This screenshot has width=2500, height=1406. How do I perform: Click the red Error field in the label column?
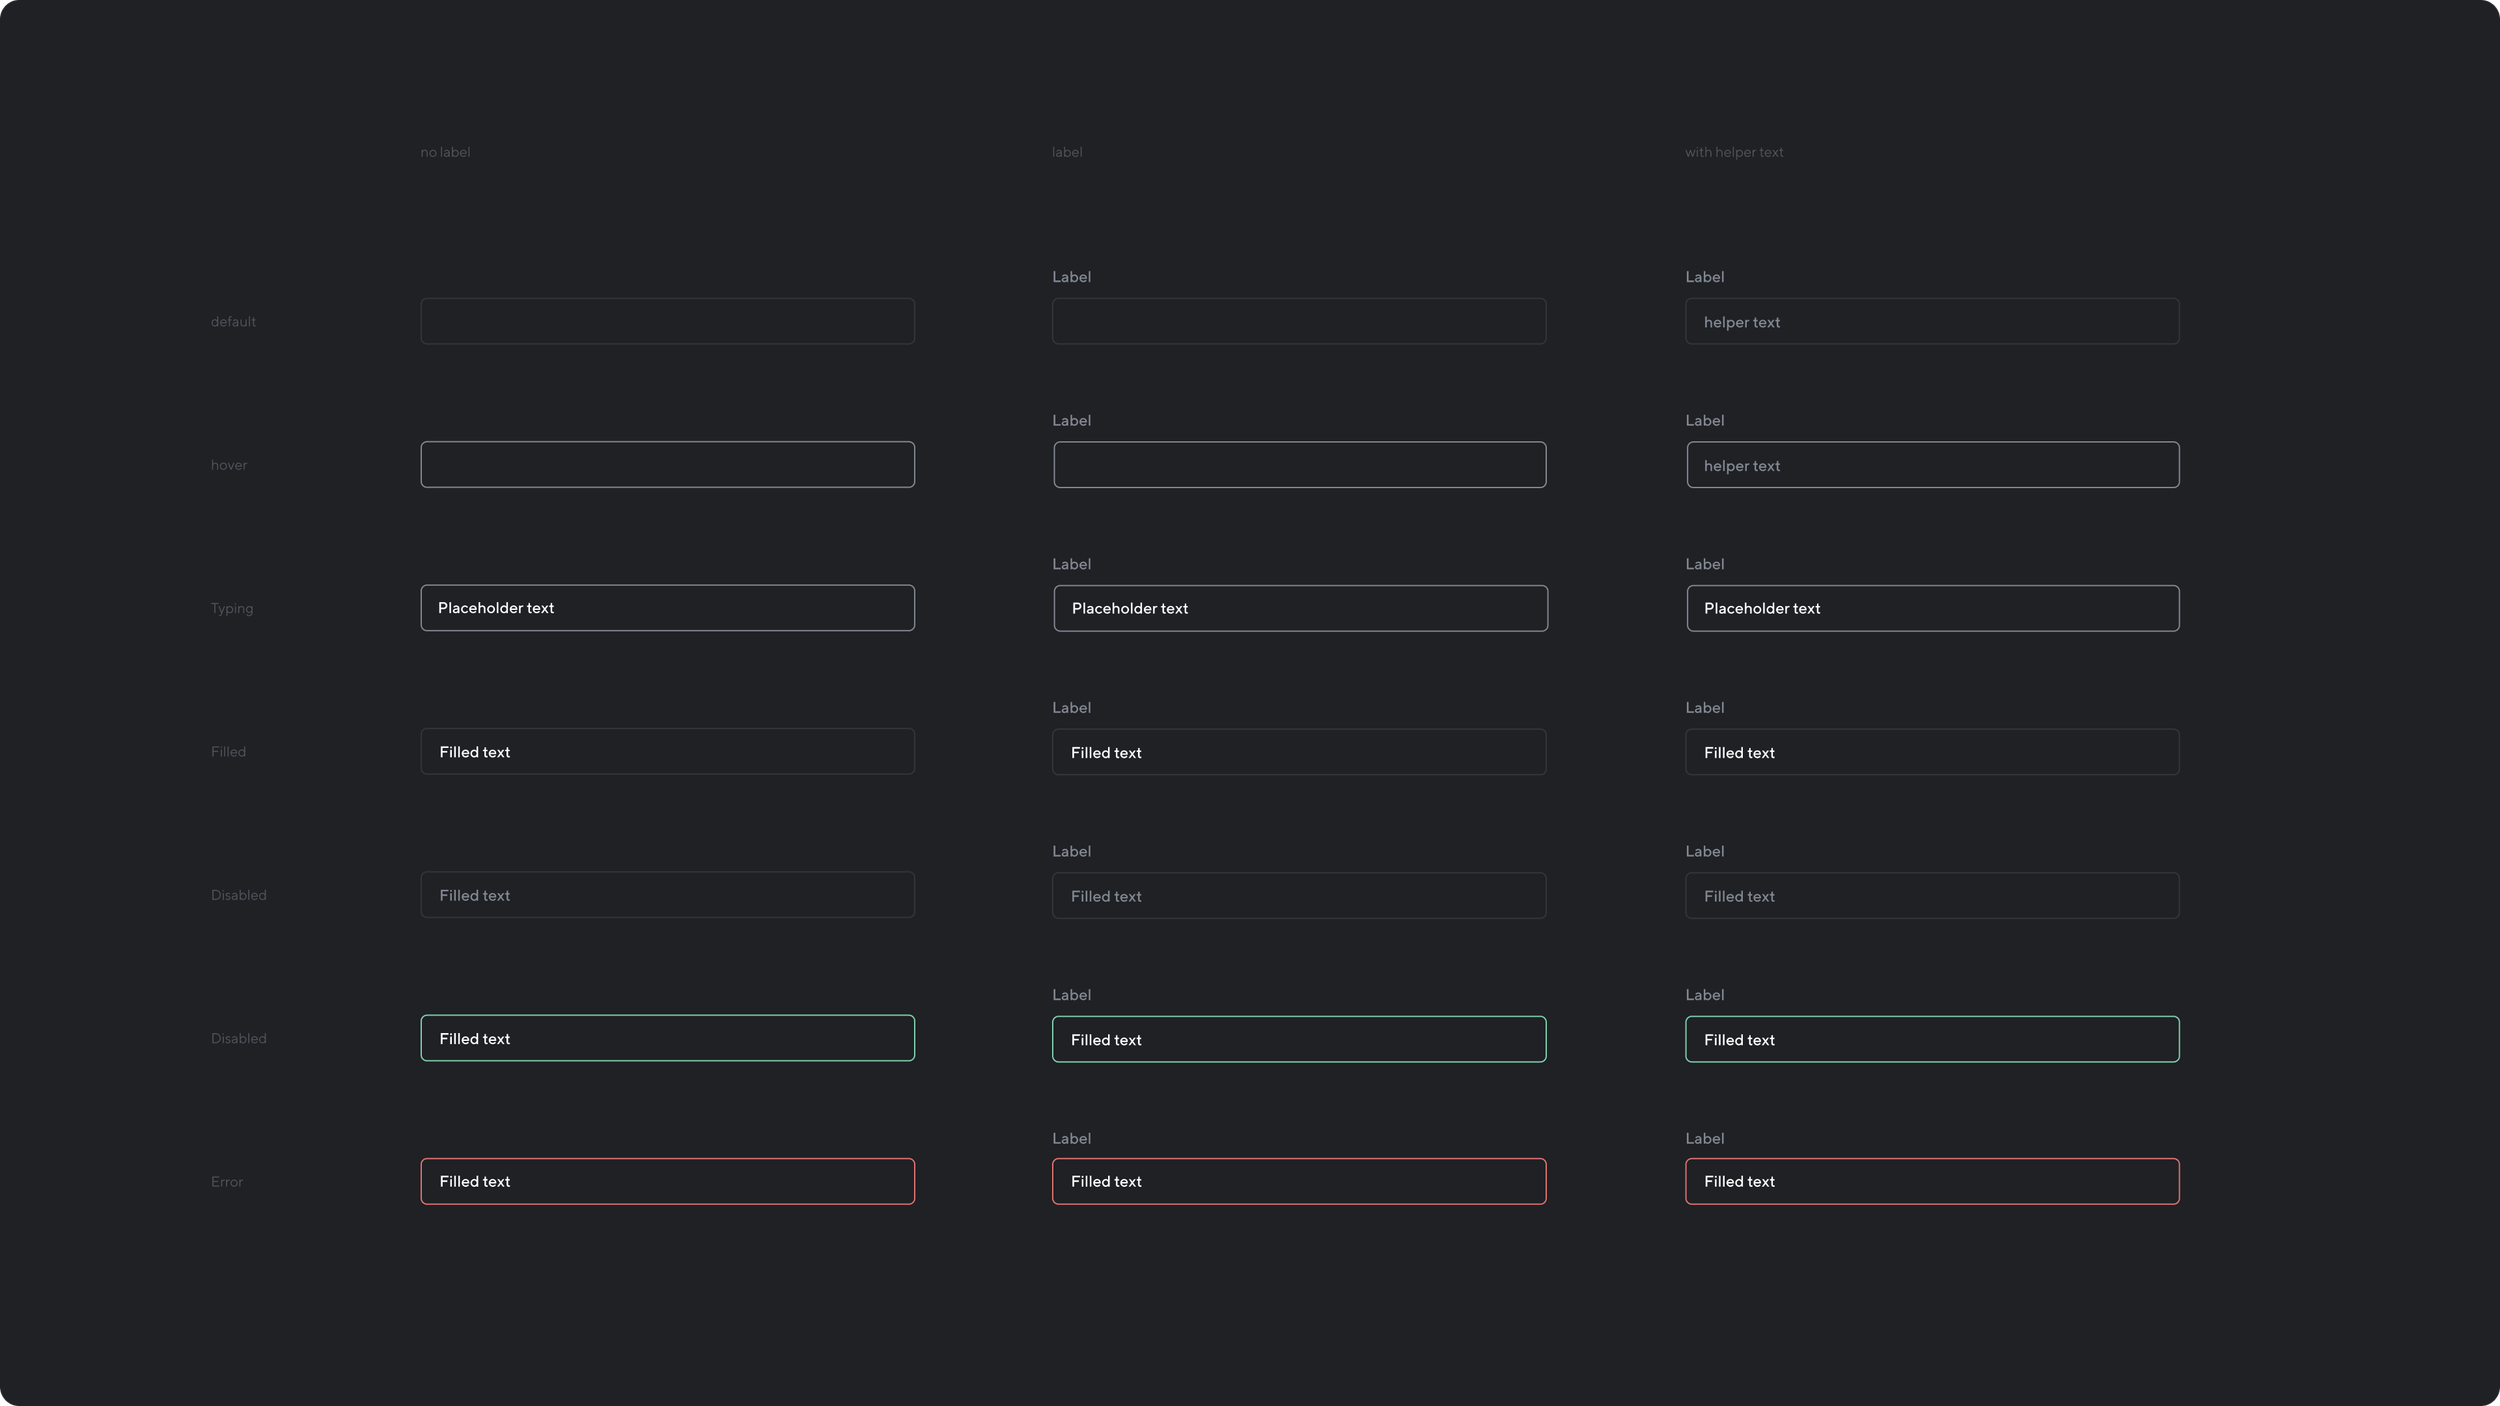pyautogui.click(x=1298, y=1181)
